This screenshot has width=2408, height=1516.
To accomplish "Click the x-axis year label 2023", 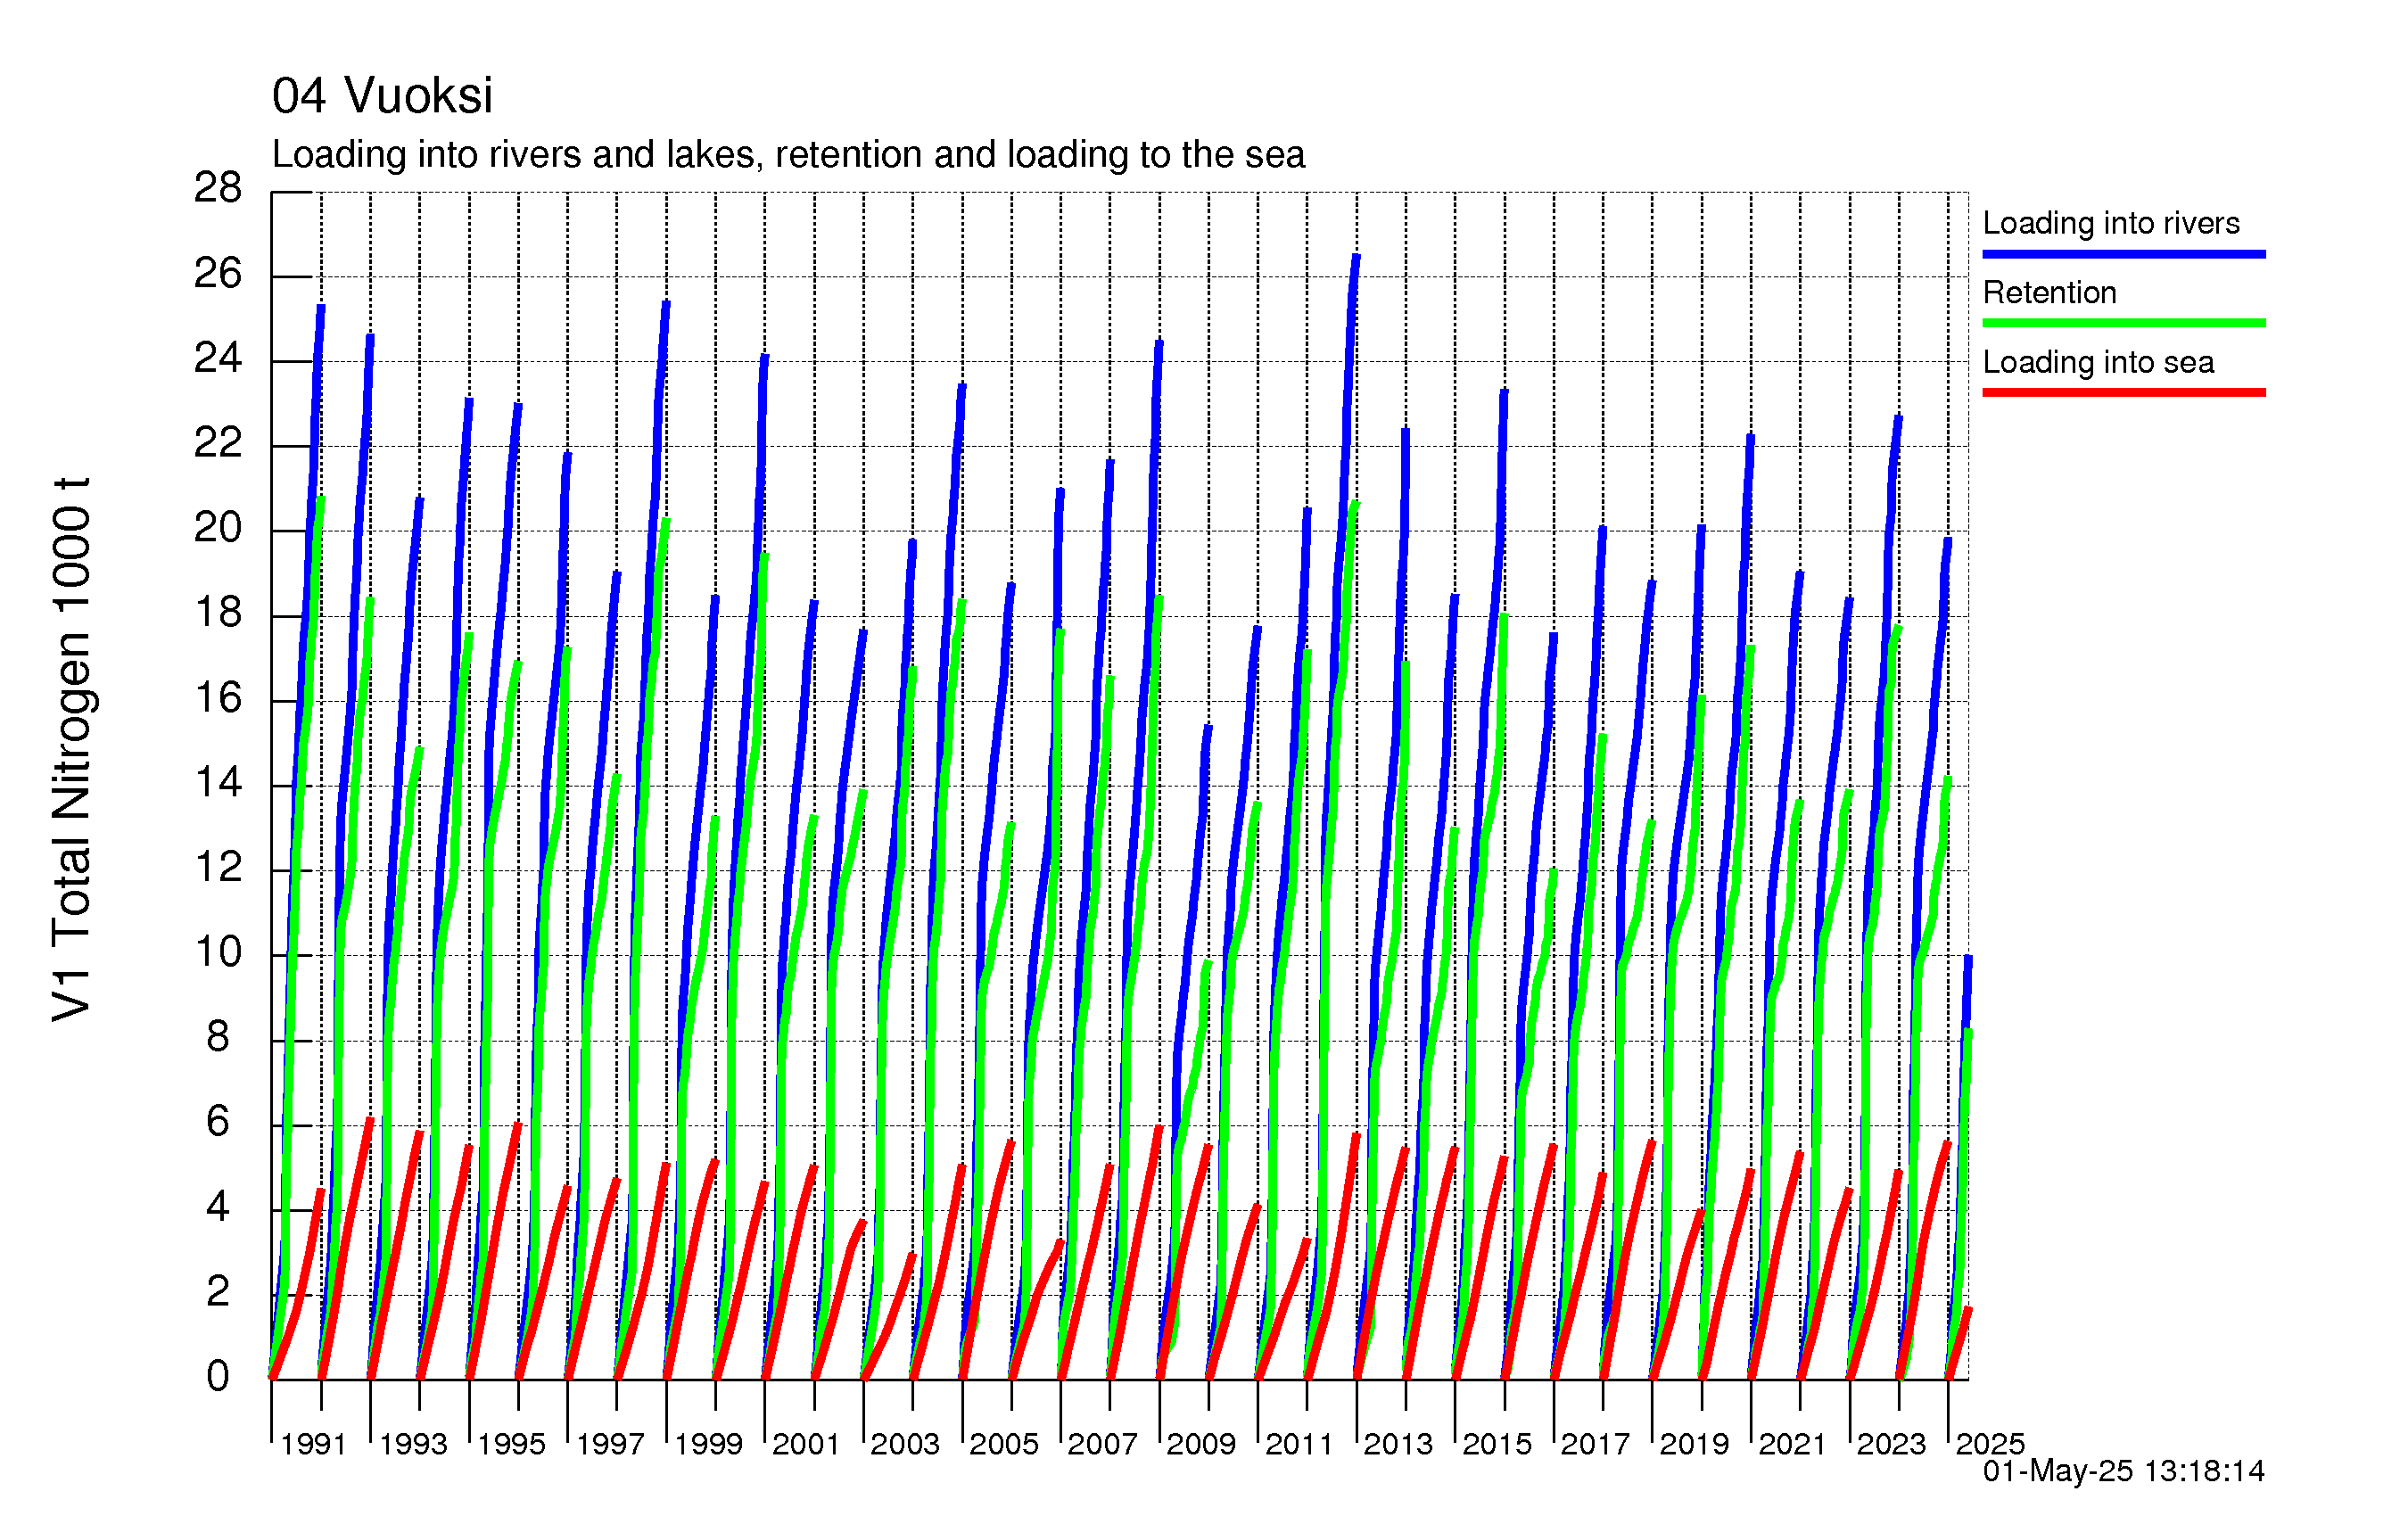I will coord(1891,1444).
